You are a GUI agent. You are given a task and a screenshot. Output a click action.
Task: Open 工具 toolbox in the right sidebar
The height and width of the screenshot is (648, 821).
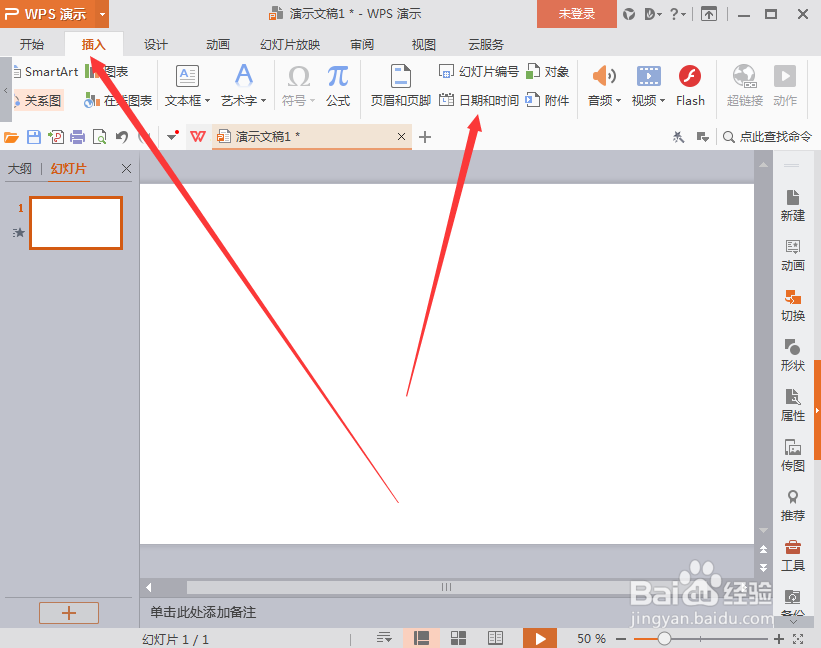(793, 556)
